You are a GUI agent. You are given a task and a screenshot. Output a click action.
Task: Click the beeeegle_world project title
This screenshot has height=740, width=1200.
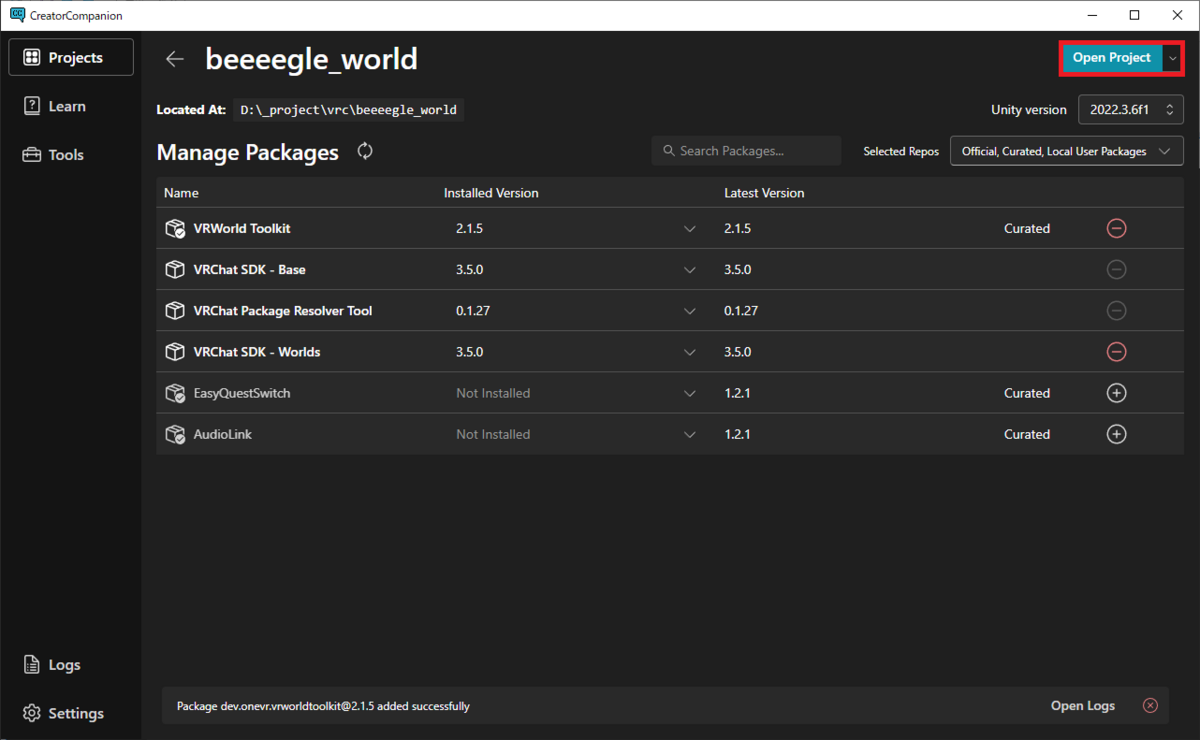pos(312,60)
